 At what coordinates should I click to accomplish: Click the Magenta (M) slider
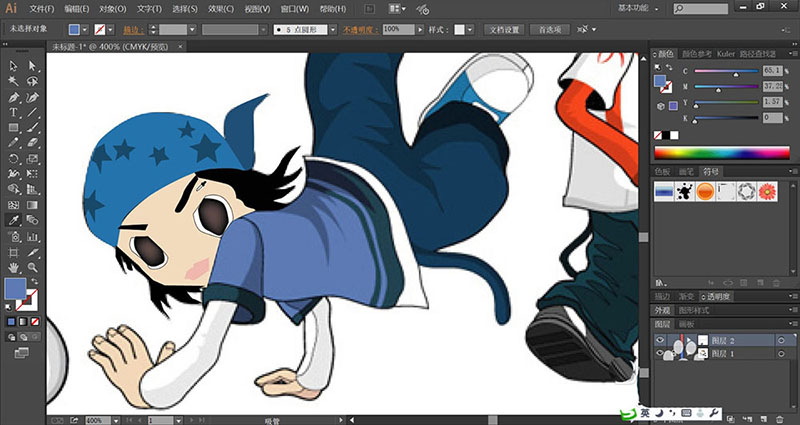(x=727, y=86)
